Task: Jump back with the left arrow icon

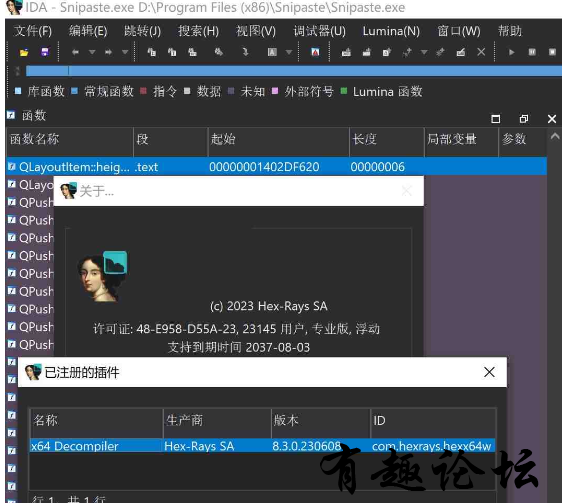Action: click(75, 52)
